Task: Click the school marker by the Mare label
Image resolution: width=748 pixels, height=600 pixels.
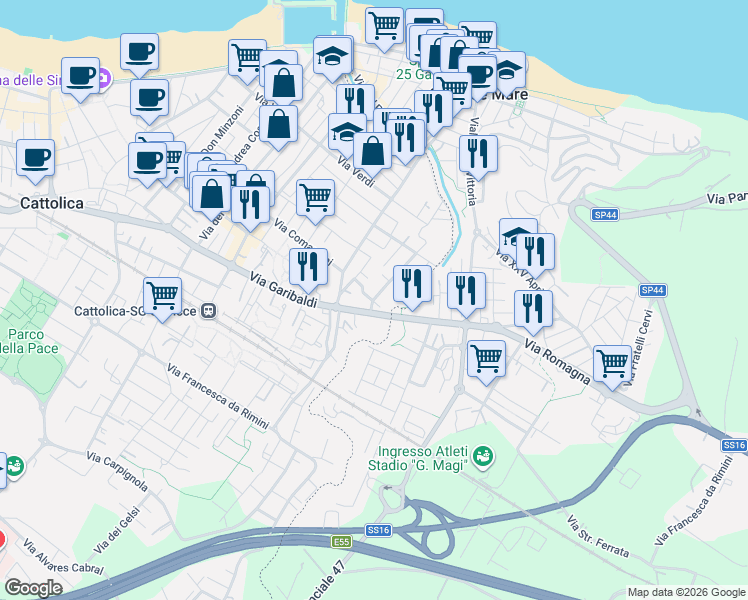Action: 511,73
